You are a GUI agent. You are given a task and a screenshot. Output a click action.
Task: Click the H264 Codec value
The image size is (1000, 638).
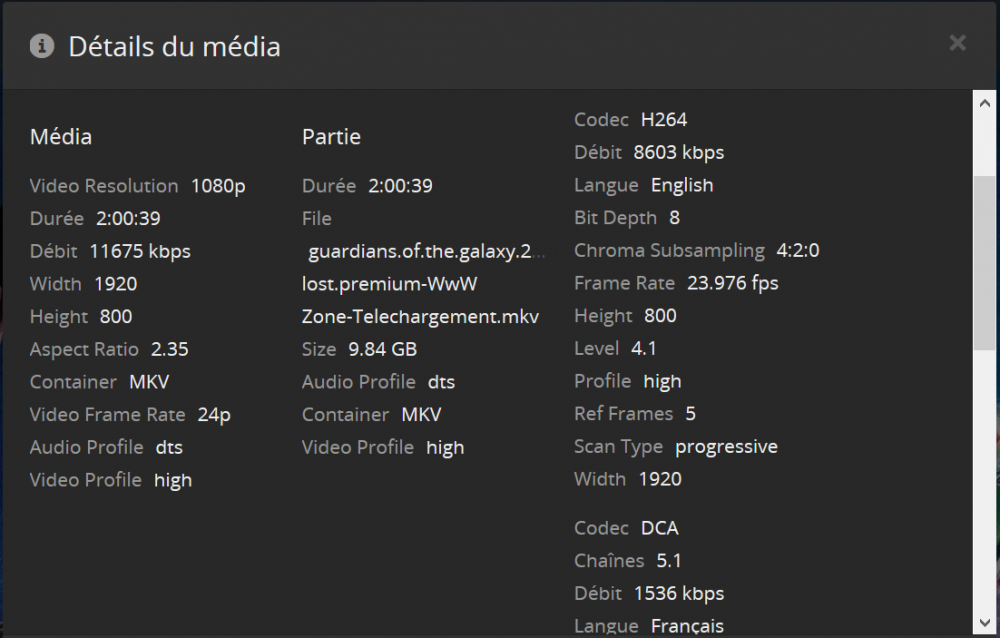[x=664, y=120]
